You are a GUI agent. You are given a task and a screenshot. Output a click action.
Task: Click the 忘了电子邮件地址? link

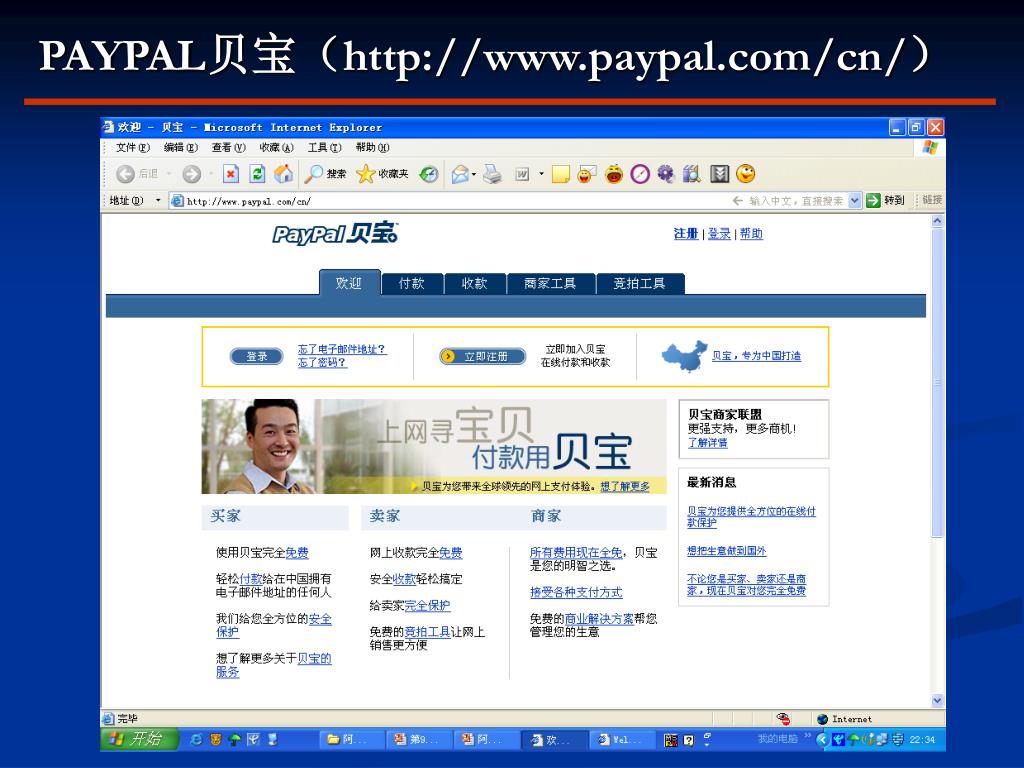(342, 349)
